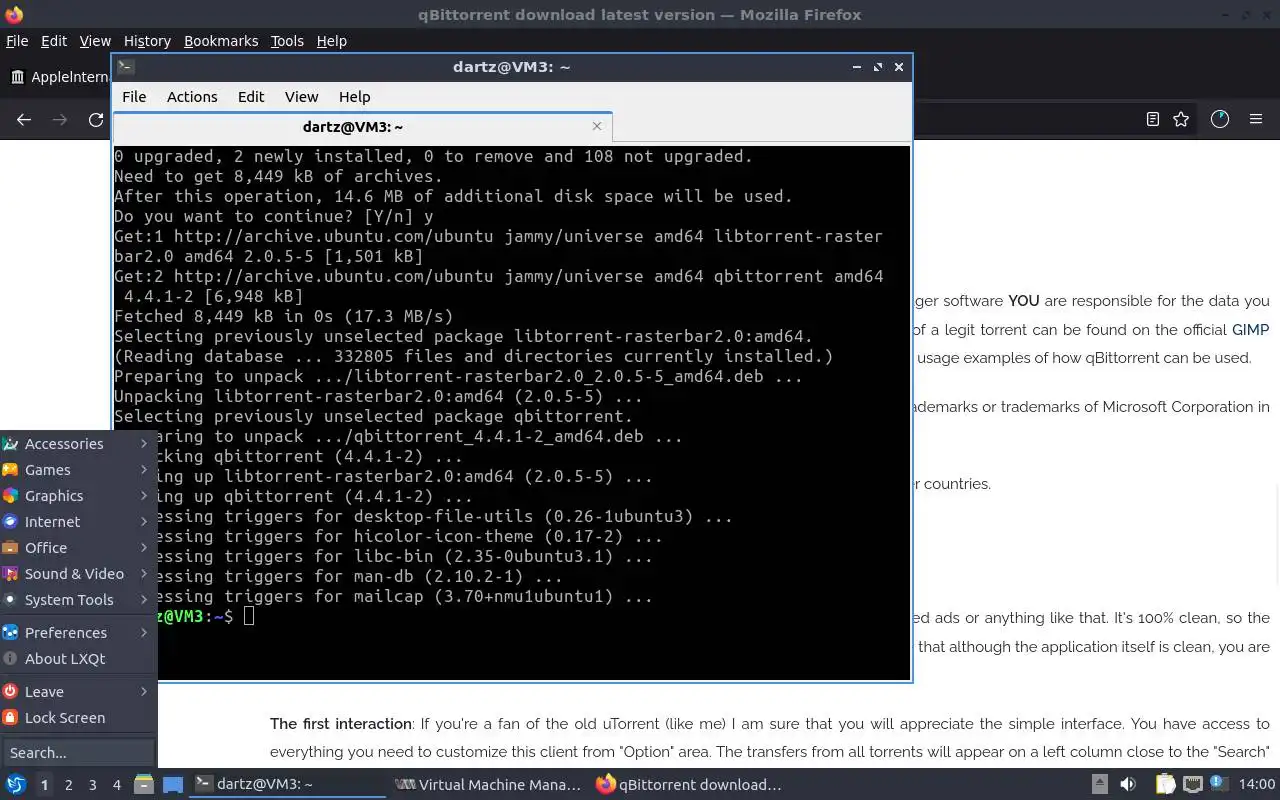Bookmark this page with the star icon
The height and width of the screenshot is (800, 1280).
click(1181, 119)
